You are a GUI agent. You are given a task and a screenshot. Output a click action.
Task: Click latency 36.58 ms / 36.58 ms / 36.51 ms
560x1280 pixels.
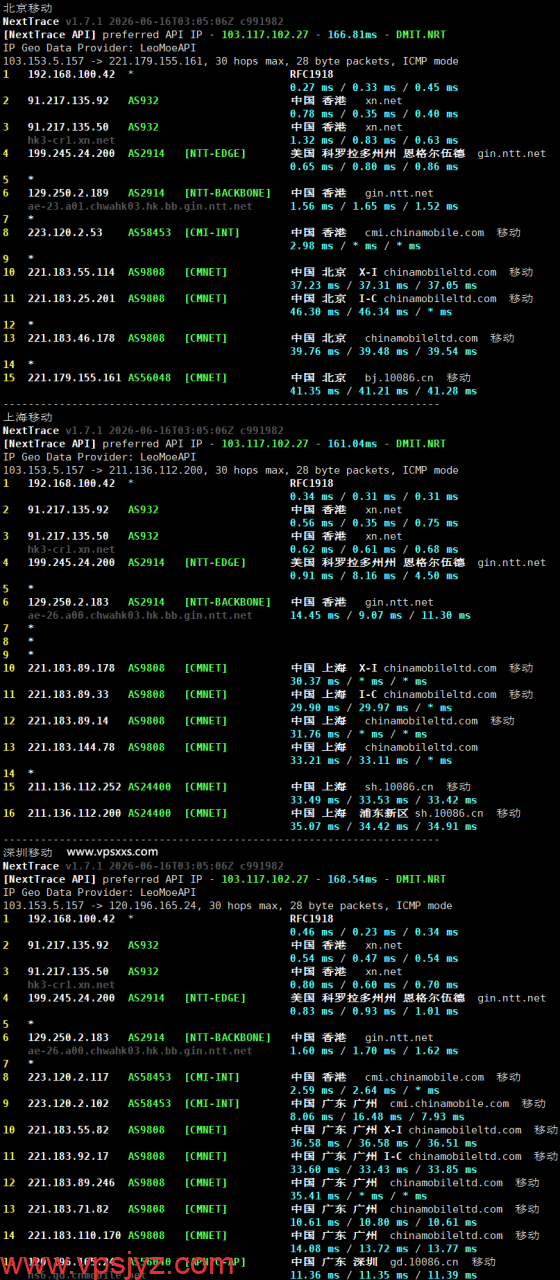pyautogui.click(x=384, y=1143)
